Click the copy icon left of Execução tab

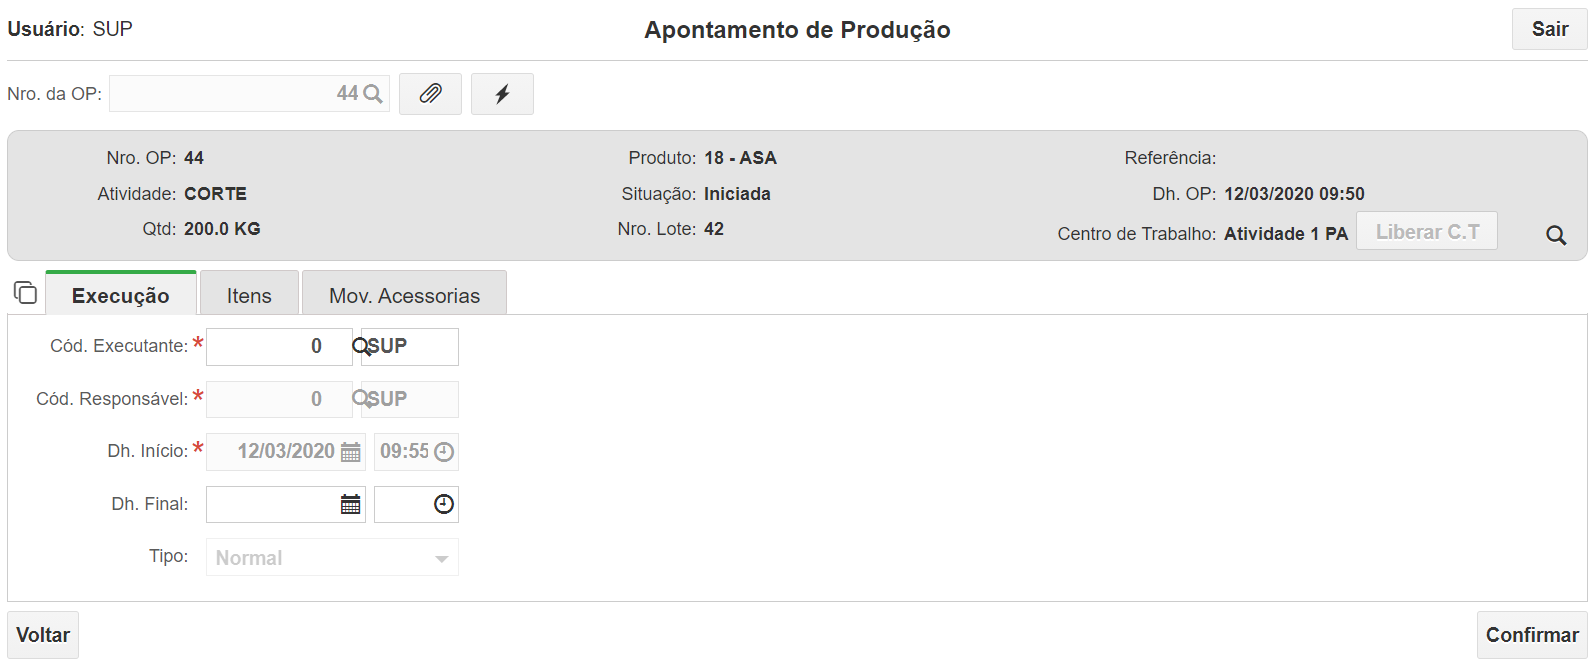coord(25,293)
